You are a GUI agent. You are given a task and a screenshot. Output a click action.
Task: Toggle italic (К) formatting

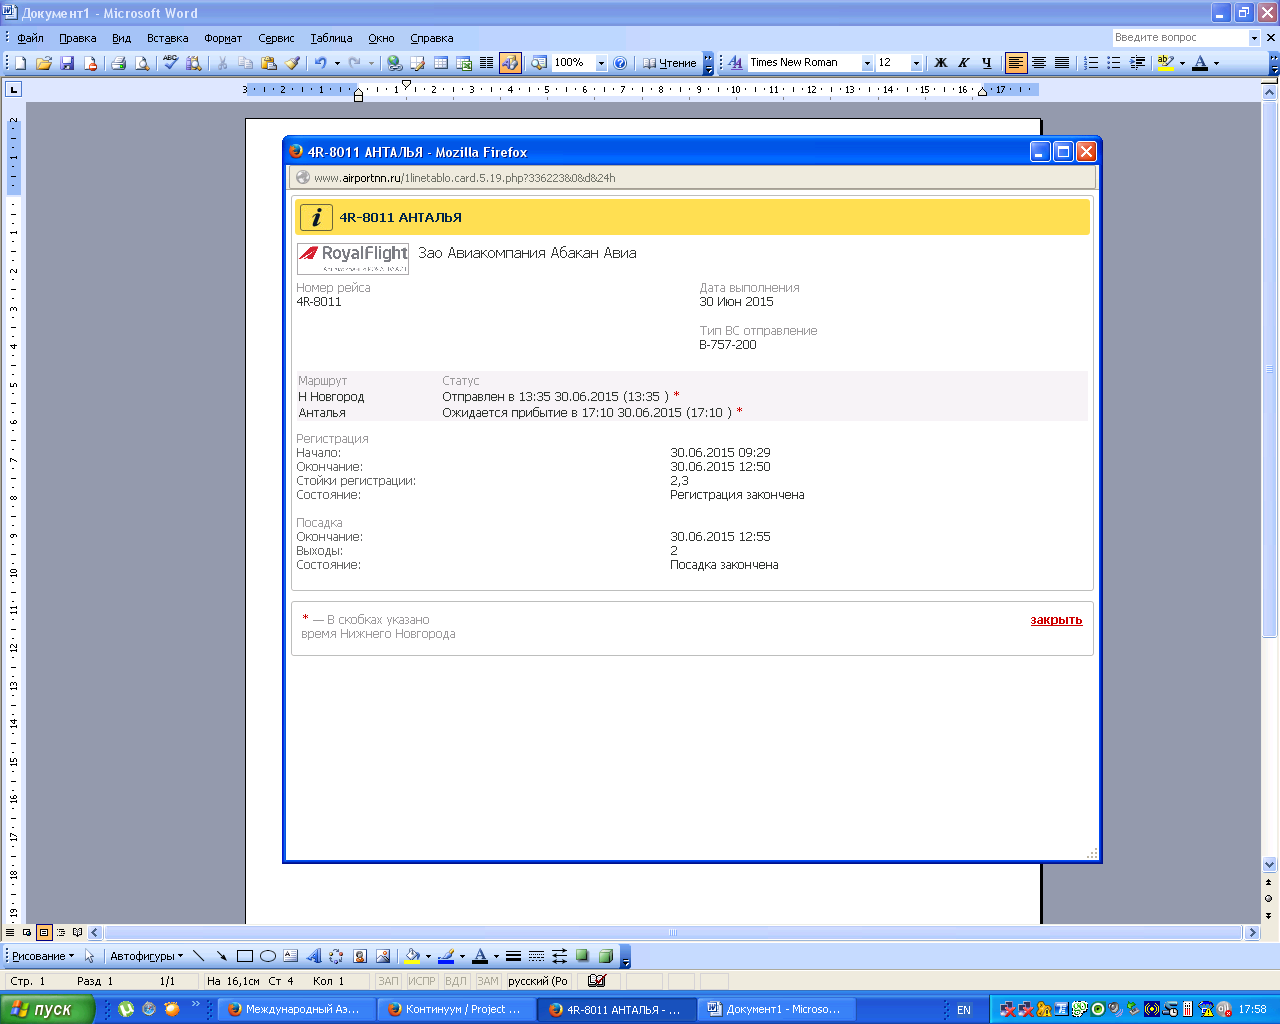click(x=964, y=63)
